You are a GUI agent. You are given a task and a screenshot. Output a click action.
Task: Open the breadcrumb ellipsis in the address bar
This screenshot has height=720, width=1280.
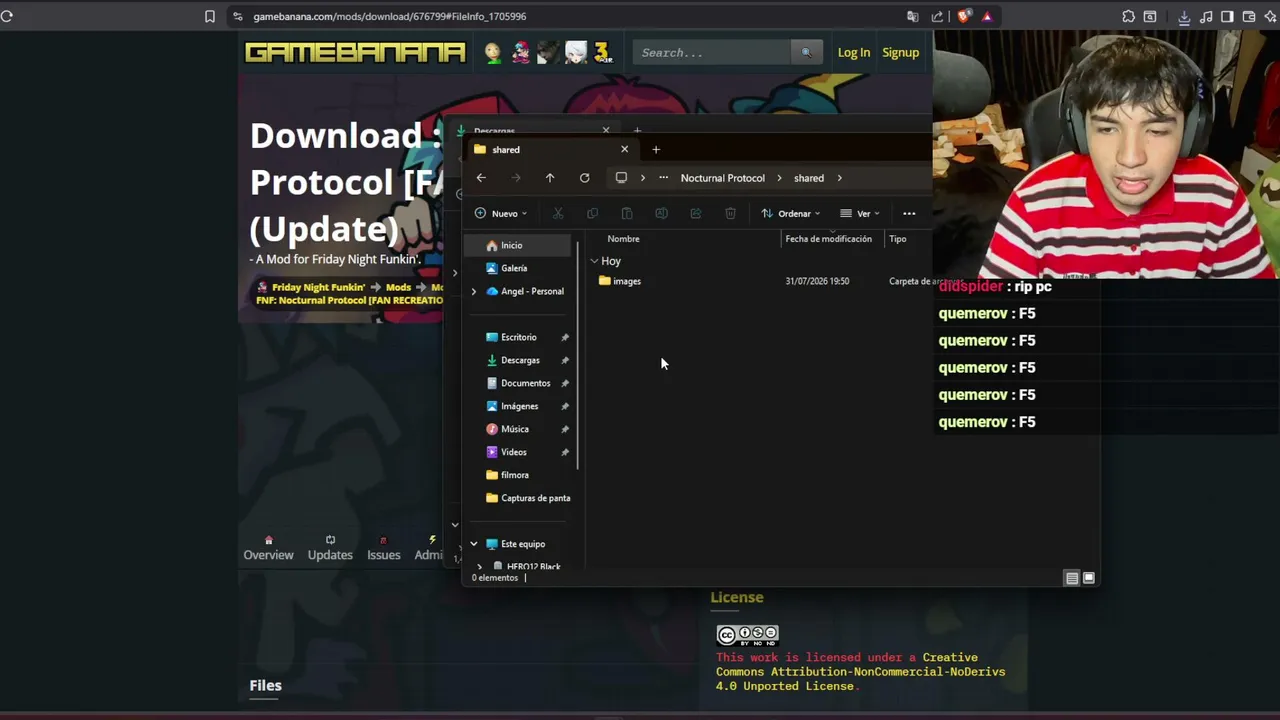[664, 178]
